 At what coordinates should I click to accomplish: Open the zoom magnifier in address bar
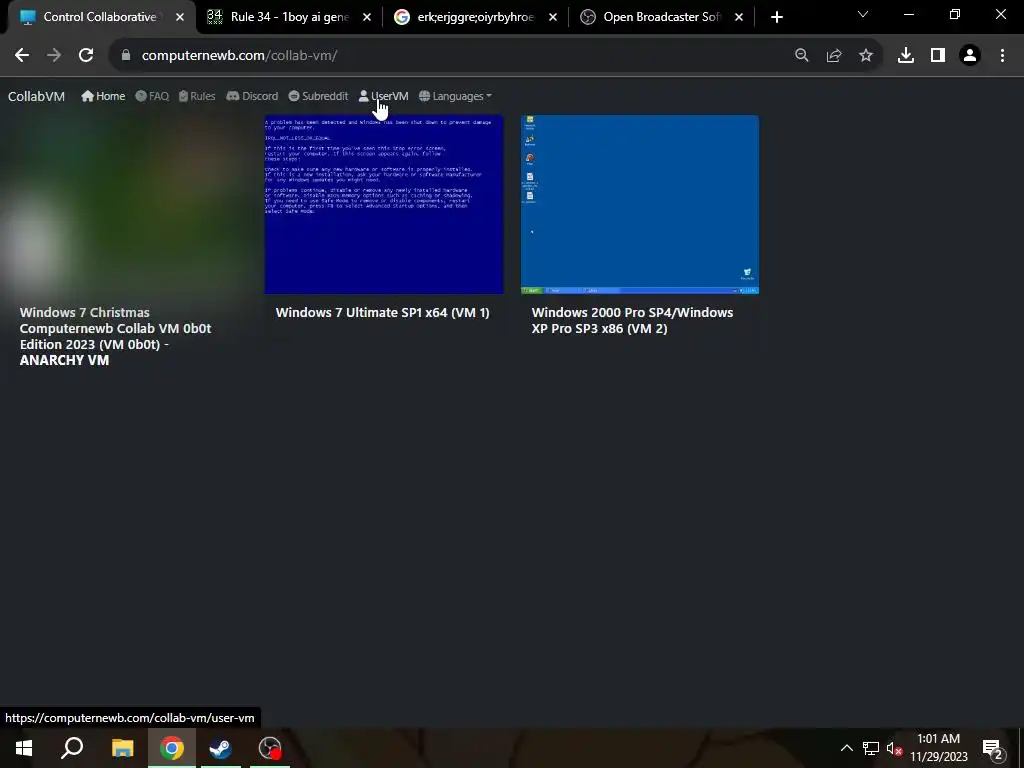802,56
